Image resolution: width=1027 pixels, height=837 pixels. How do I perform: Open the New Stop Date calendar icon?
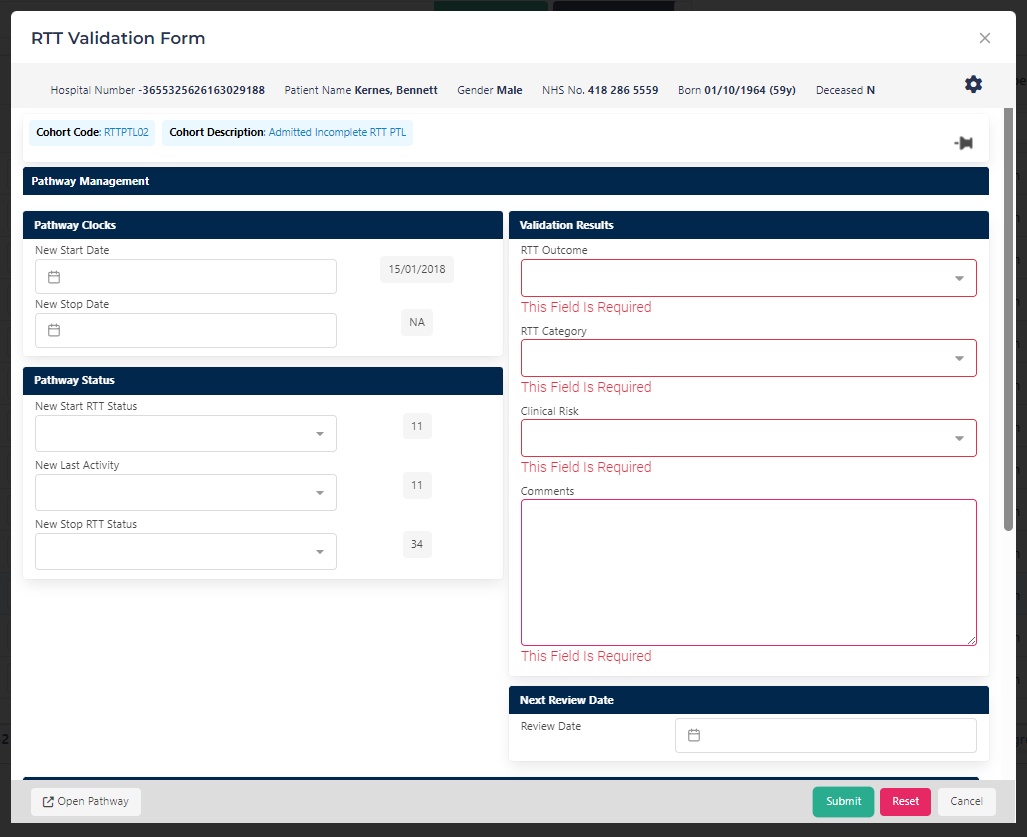pos(55,331)
